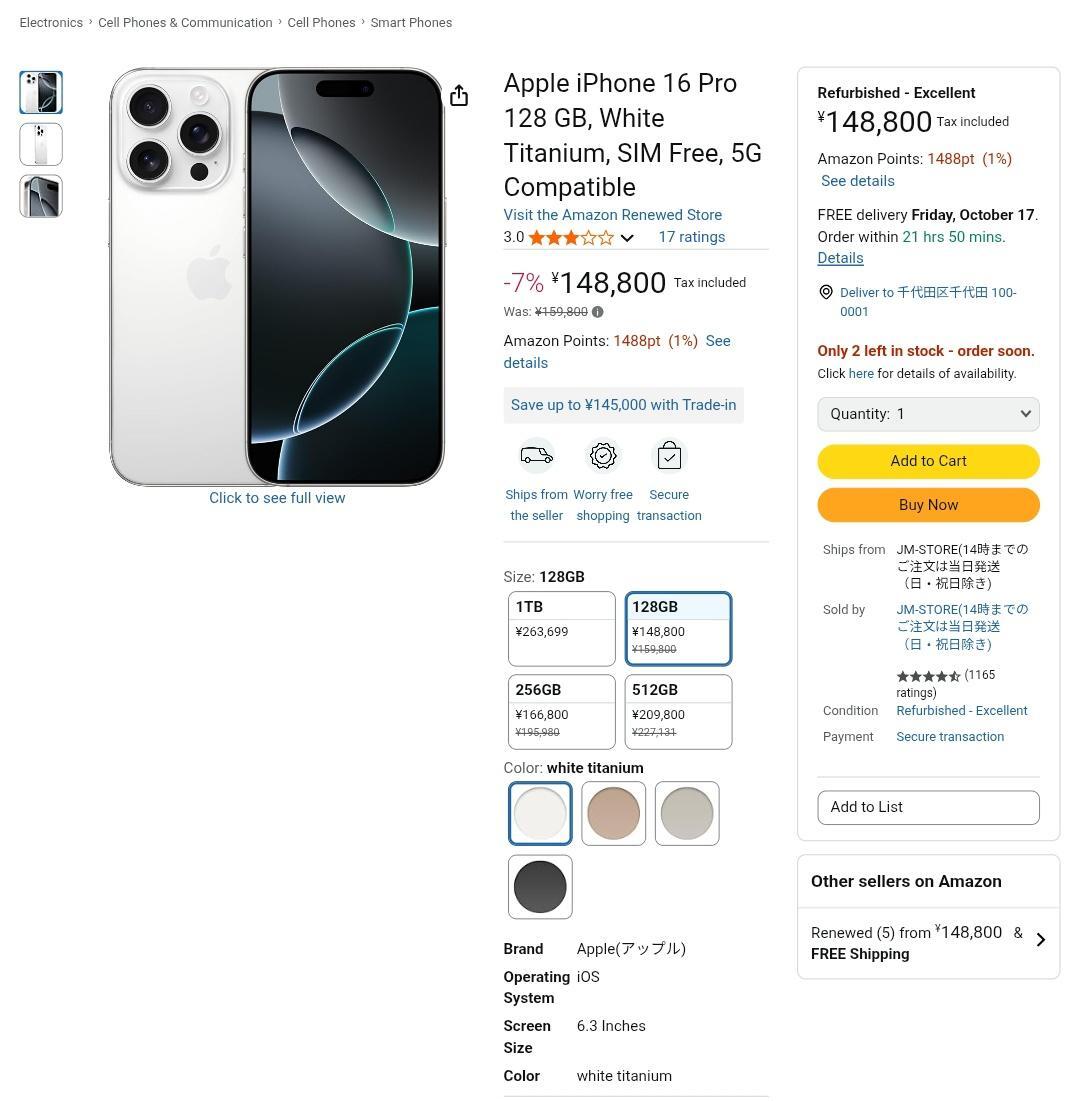Navigate to Electronics breadcrumb
Screen dimensions: 1065x1101
pos(51,22)
